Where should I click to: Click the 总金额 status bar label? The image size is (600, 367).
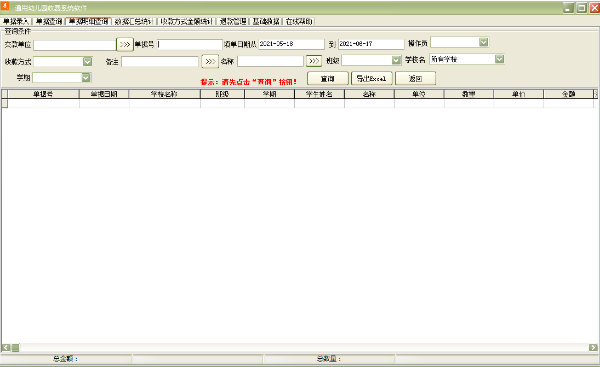65,359
